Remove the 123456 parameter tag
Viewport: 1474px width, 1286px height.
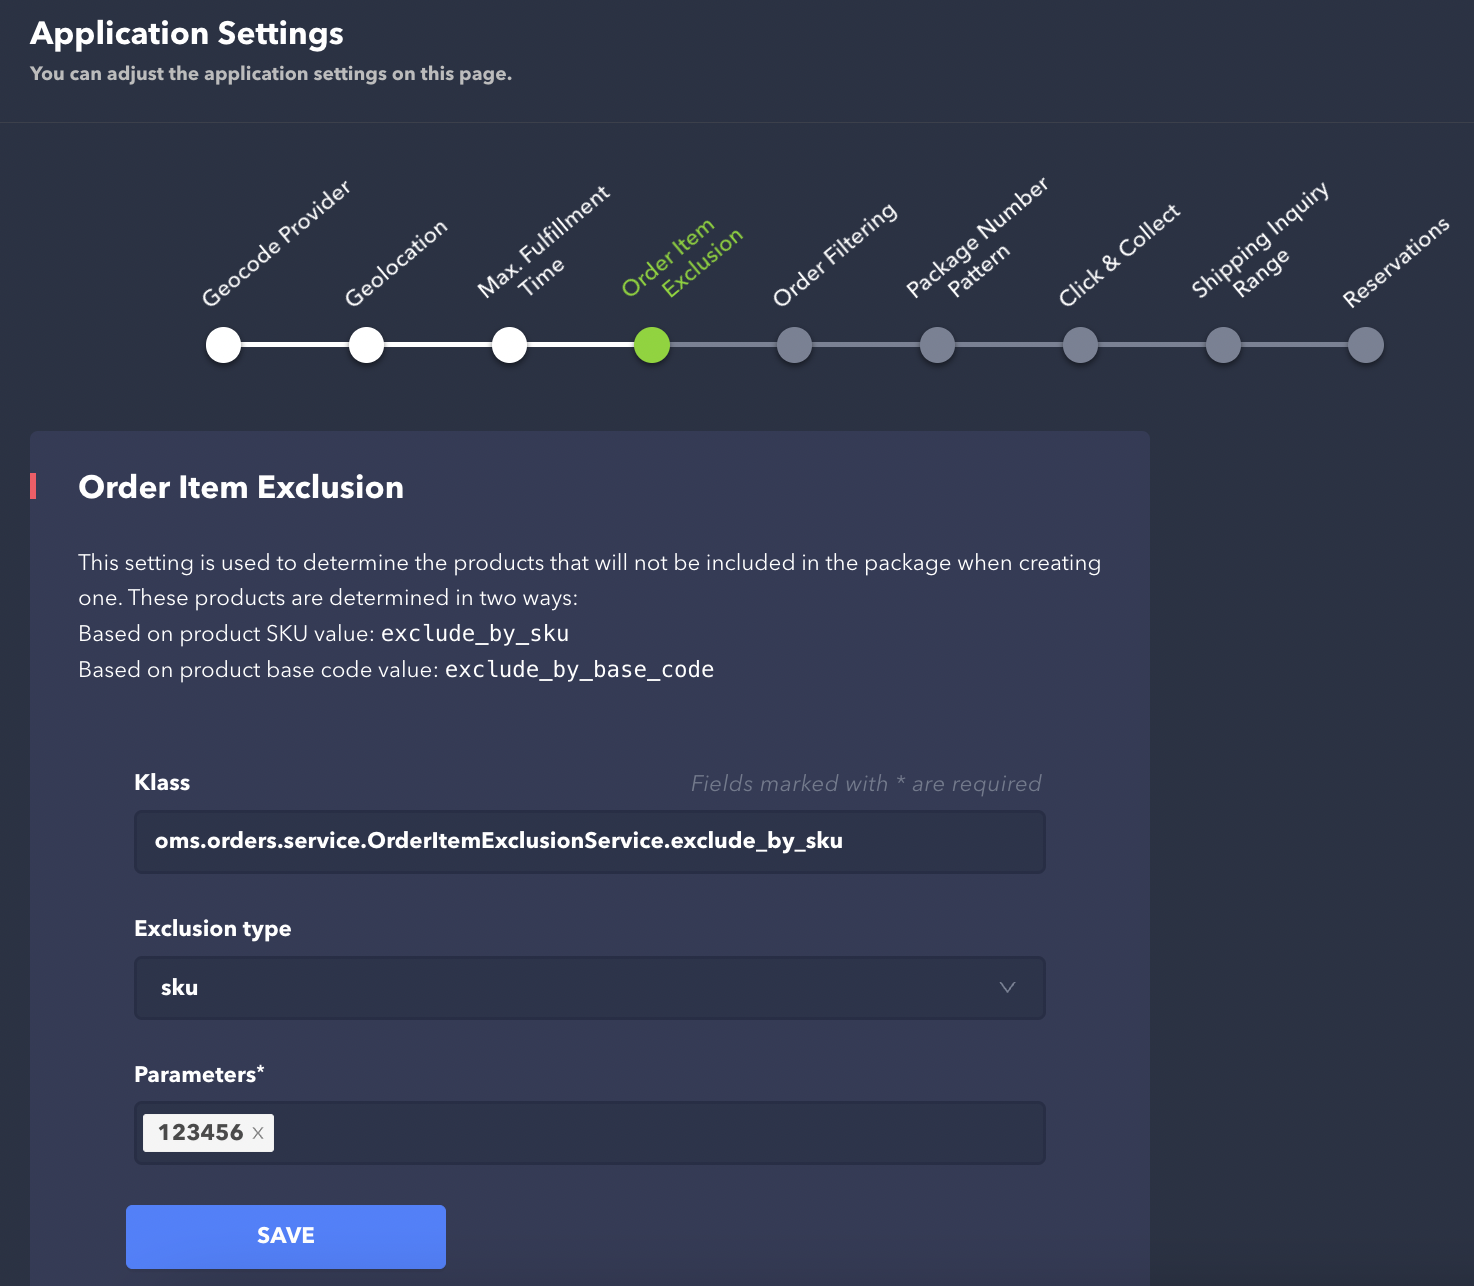pyautogui.click(x=258, y=1133)
